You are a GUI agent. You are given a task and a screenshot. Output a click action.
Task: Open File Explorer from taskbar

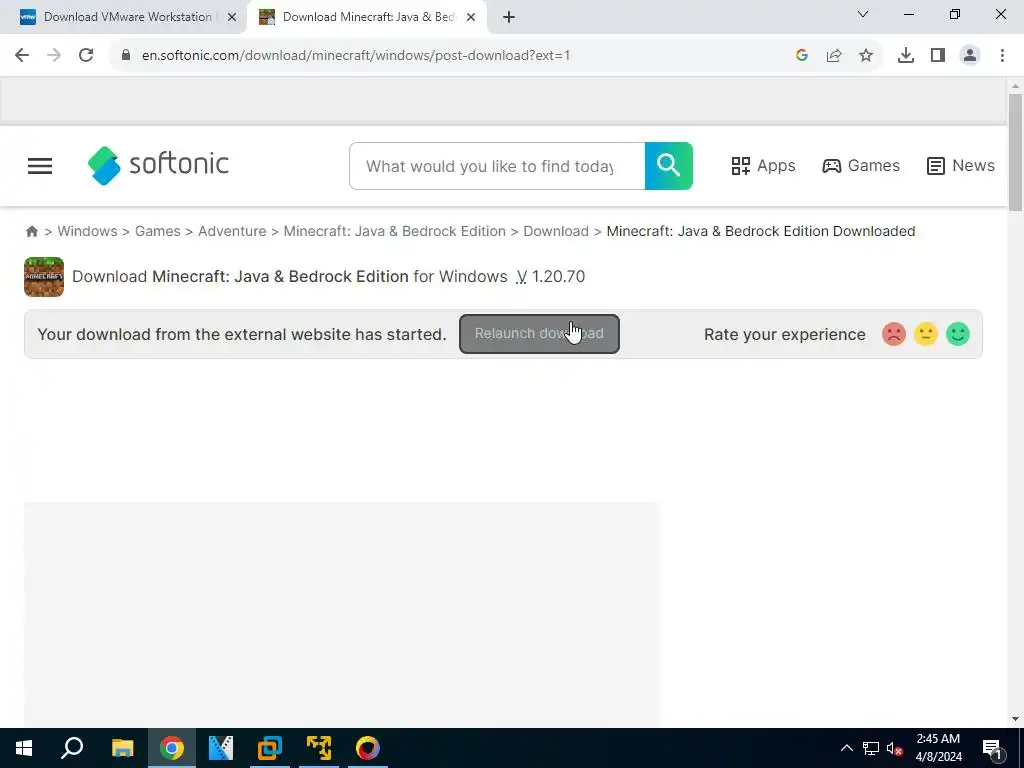coord(122,748)
